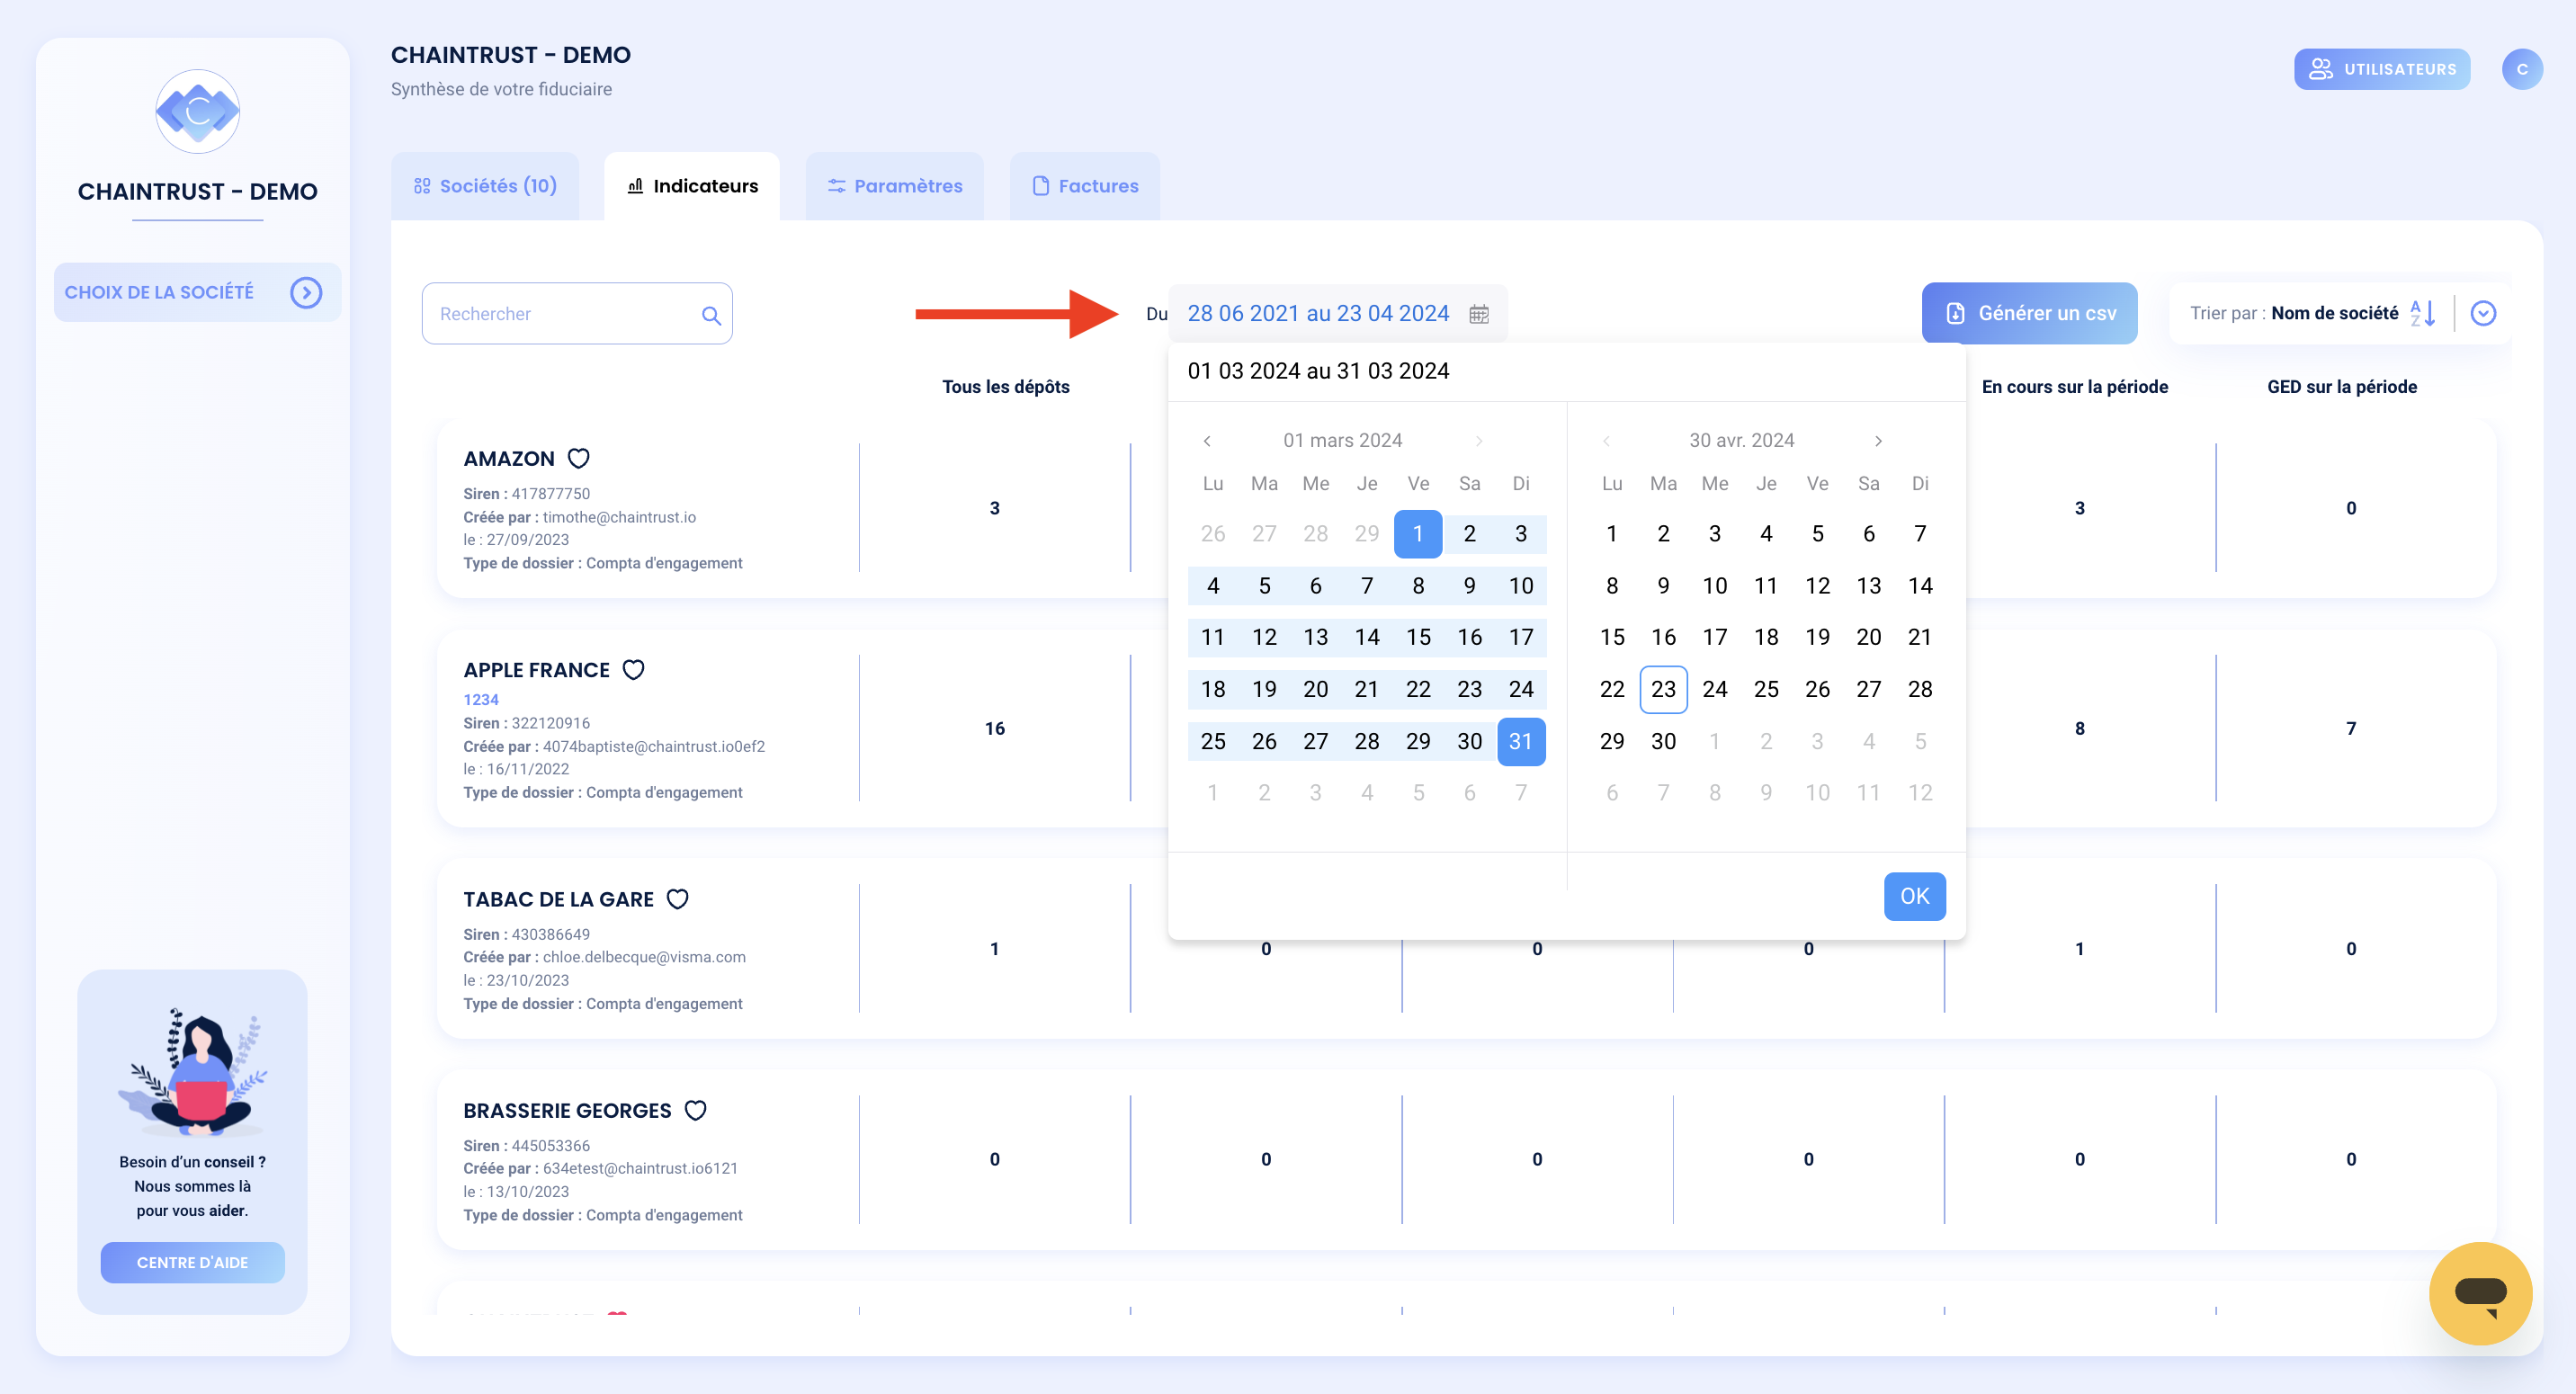Favorite the BRASSERIE GEORGES heart

click(695, 1110)
